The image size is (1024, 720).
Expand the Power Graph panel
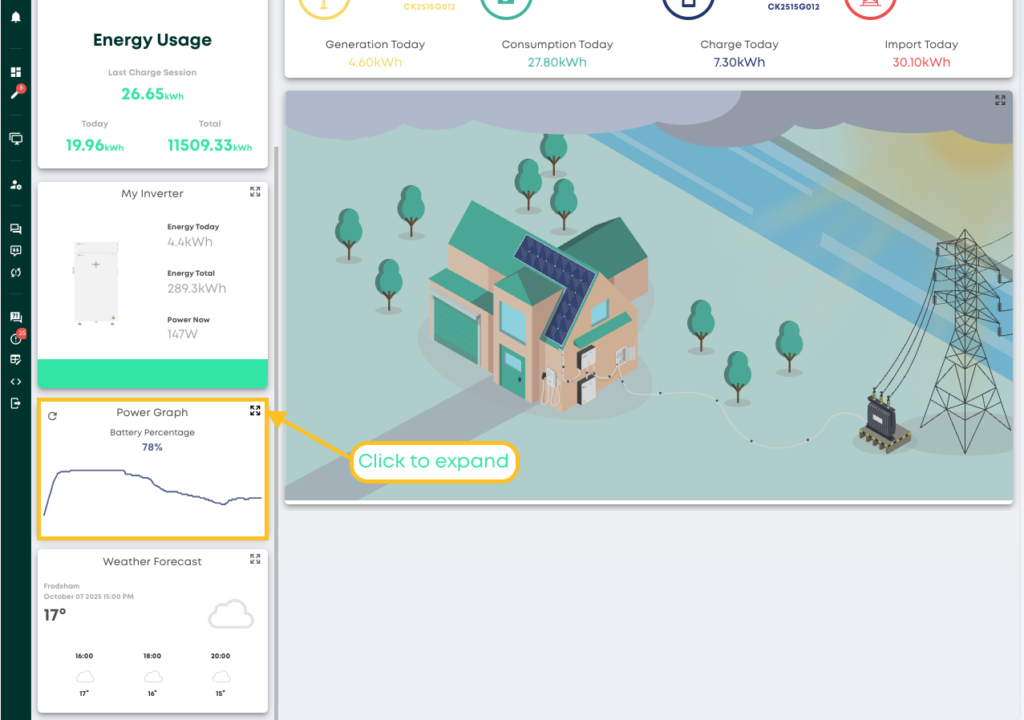(255, 411)
